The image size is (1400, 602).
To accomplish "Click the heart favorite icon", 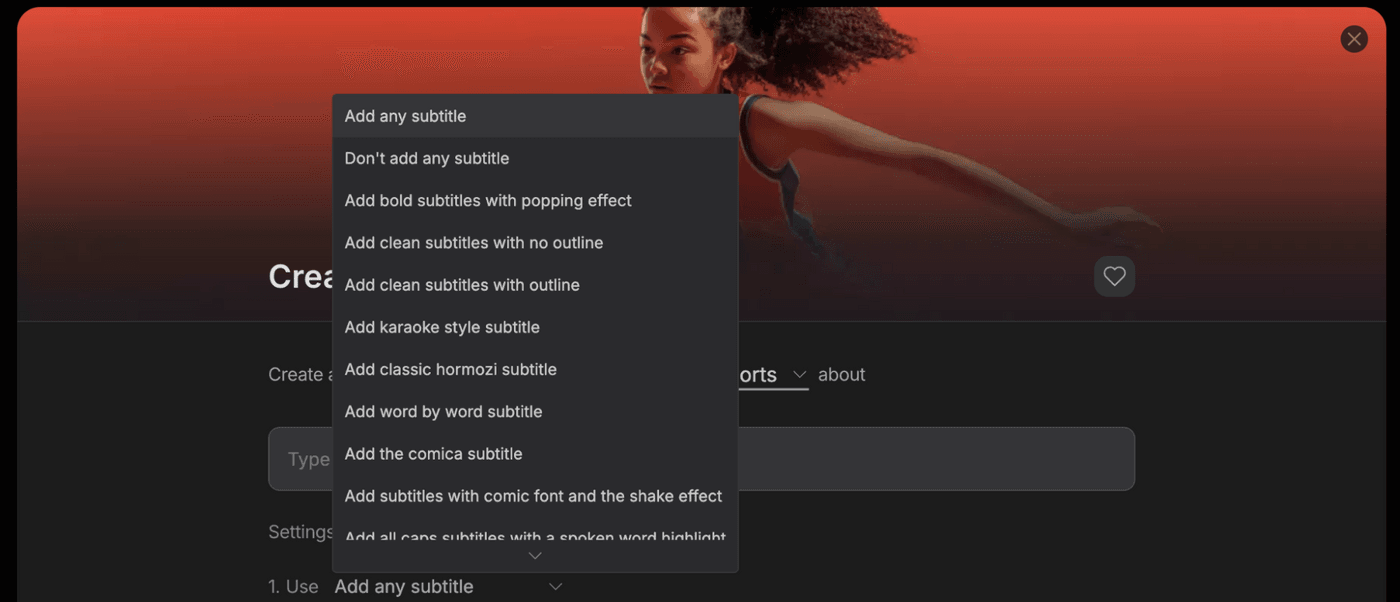I will click(x=1114, y=276).
